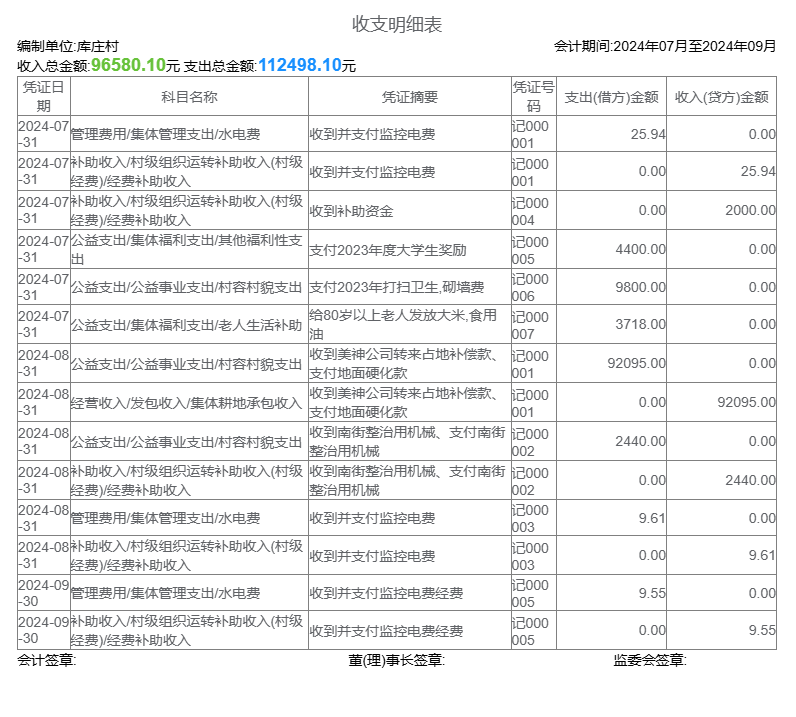Click the 监委会签章 signature label
This screenshot has height=717, width=796.
[x=650, y=660]
